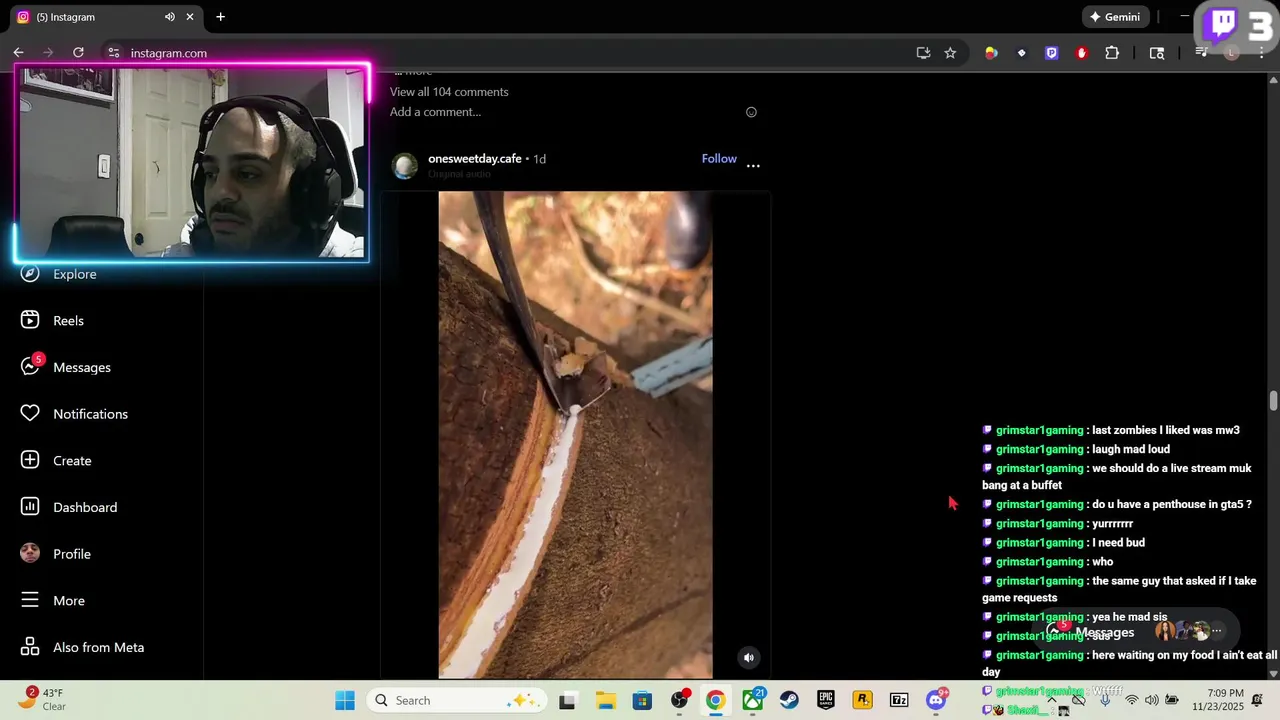Viewport: 1280px width, 720px height.
Task: Open post options three-dot menu
Action: 753,166
